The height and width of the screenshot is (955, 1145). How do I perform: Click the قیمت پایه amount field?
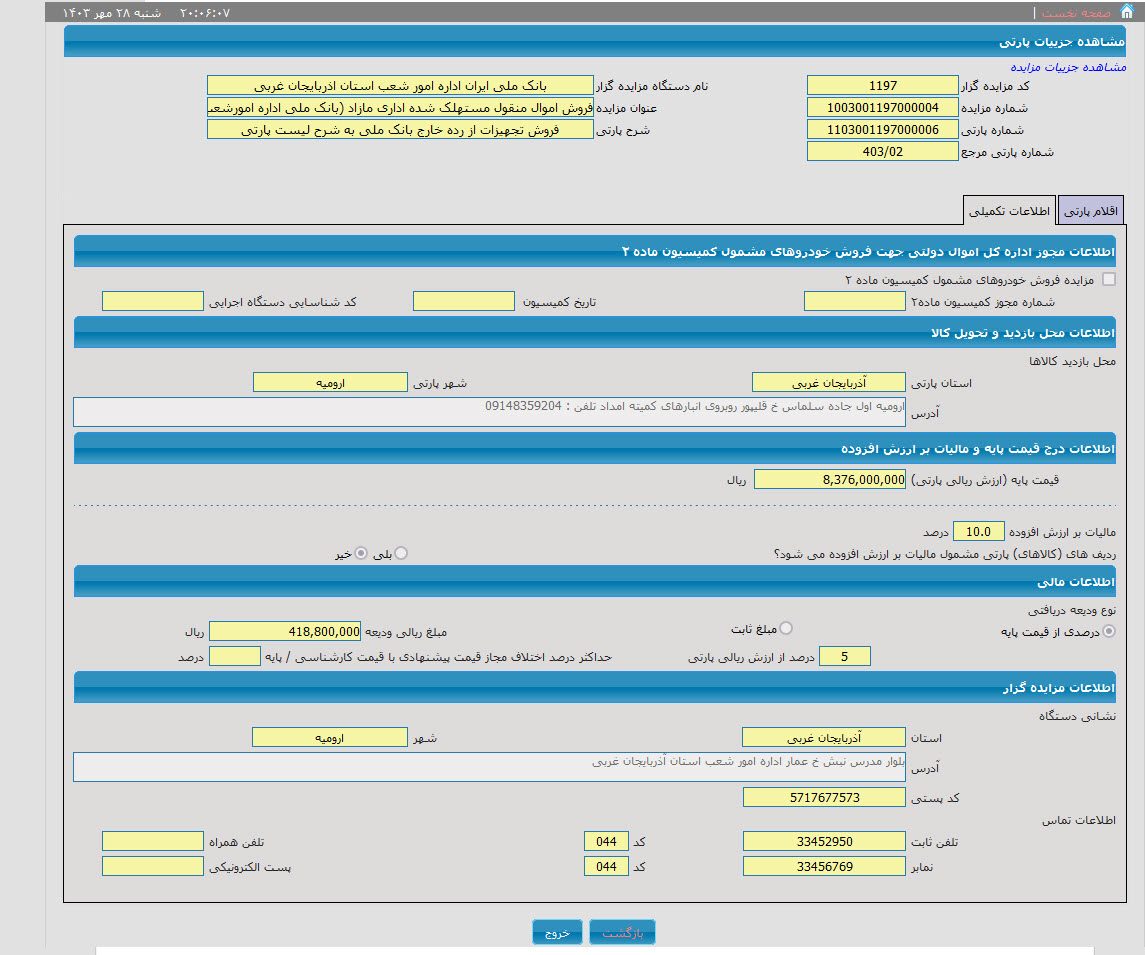point(829,480)
